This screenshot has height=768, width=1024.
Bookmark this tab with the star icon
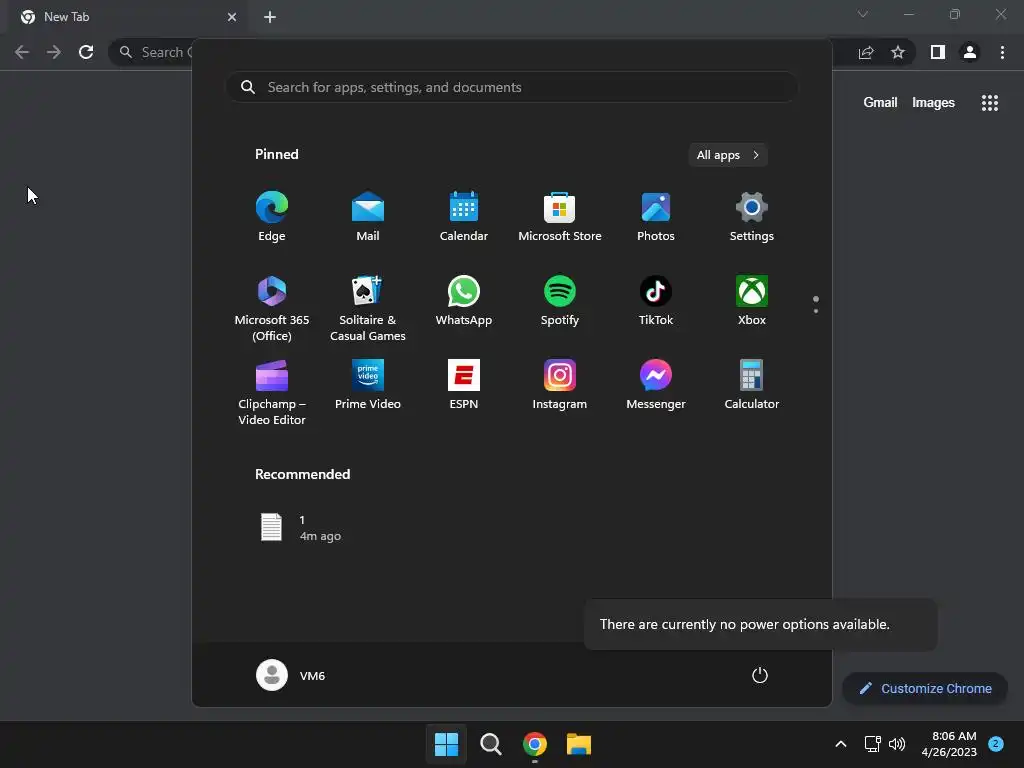(898, 52)
